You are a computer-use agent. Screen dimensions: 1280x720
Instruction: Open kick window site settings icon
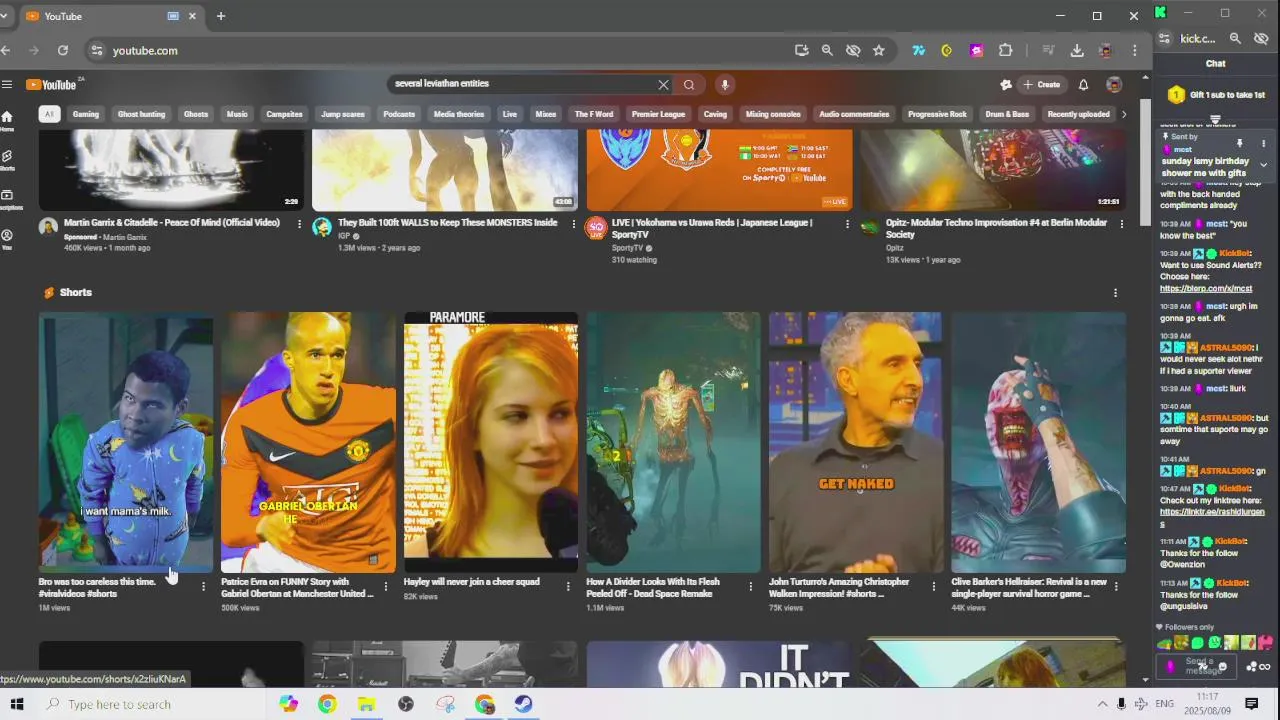click(x=1164, y=39)
